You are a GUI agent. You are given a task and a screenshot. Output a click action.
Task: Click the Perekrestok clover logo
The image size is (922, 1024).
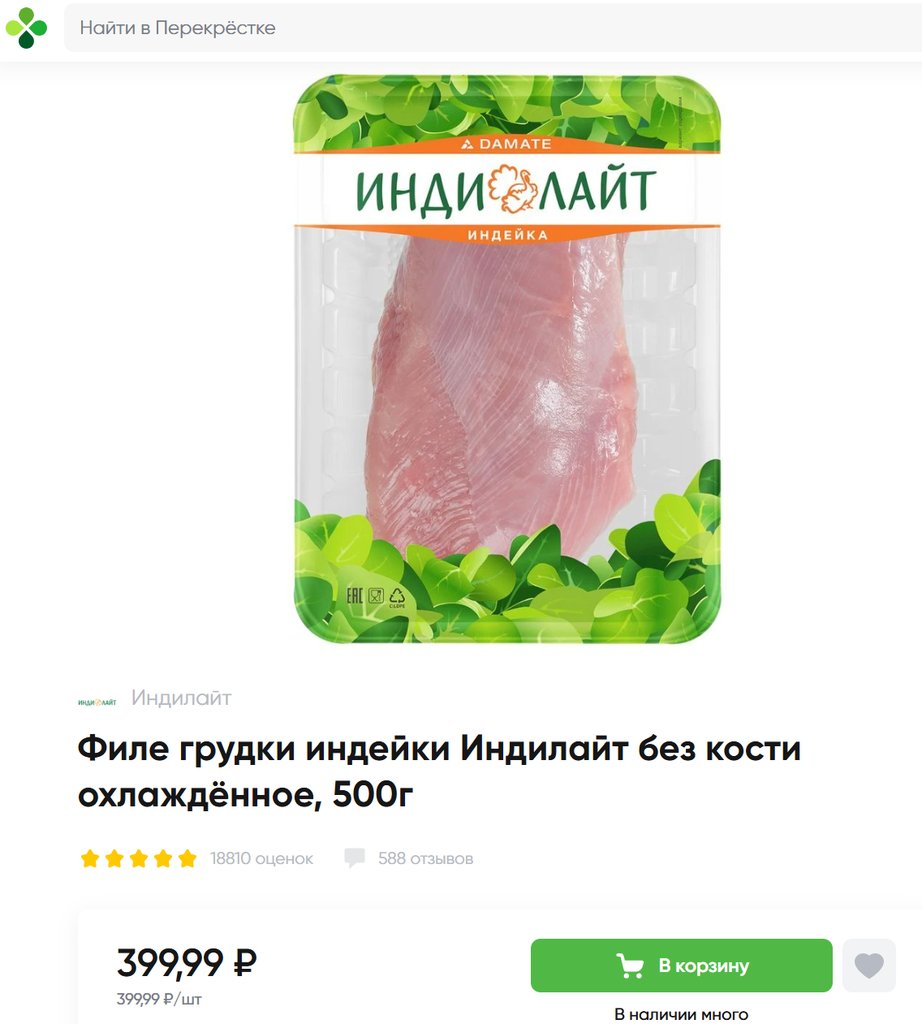click(x=26, y=28)
